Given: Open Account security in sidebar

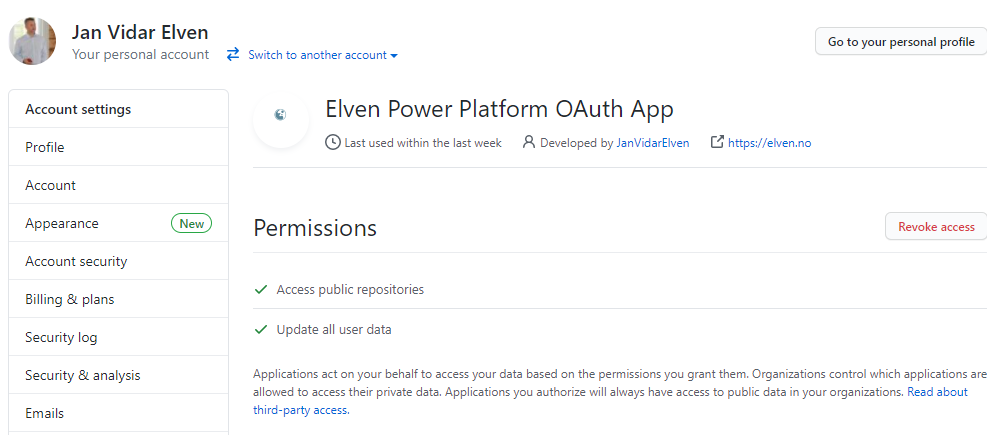Looking at the screenshot, I should coord(118,261).
